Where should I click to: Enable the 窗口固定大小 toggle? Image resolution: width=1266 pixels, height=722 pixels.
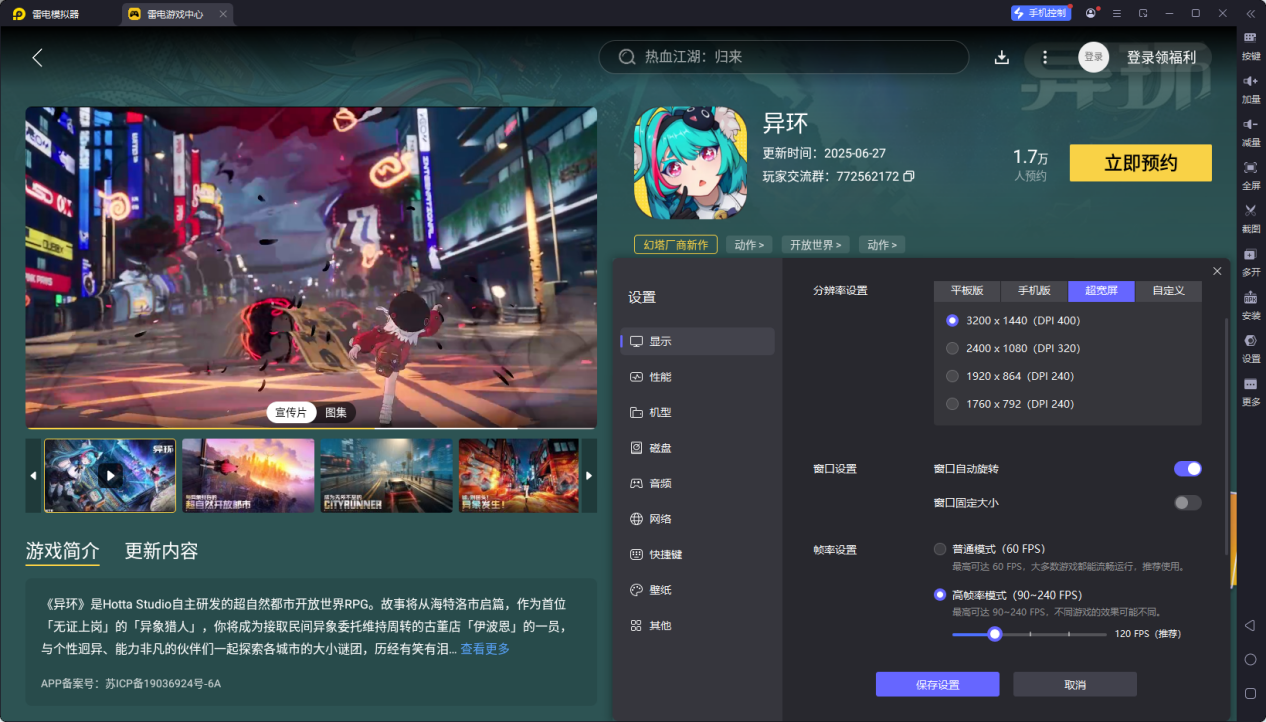[1187, 503]
